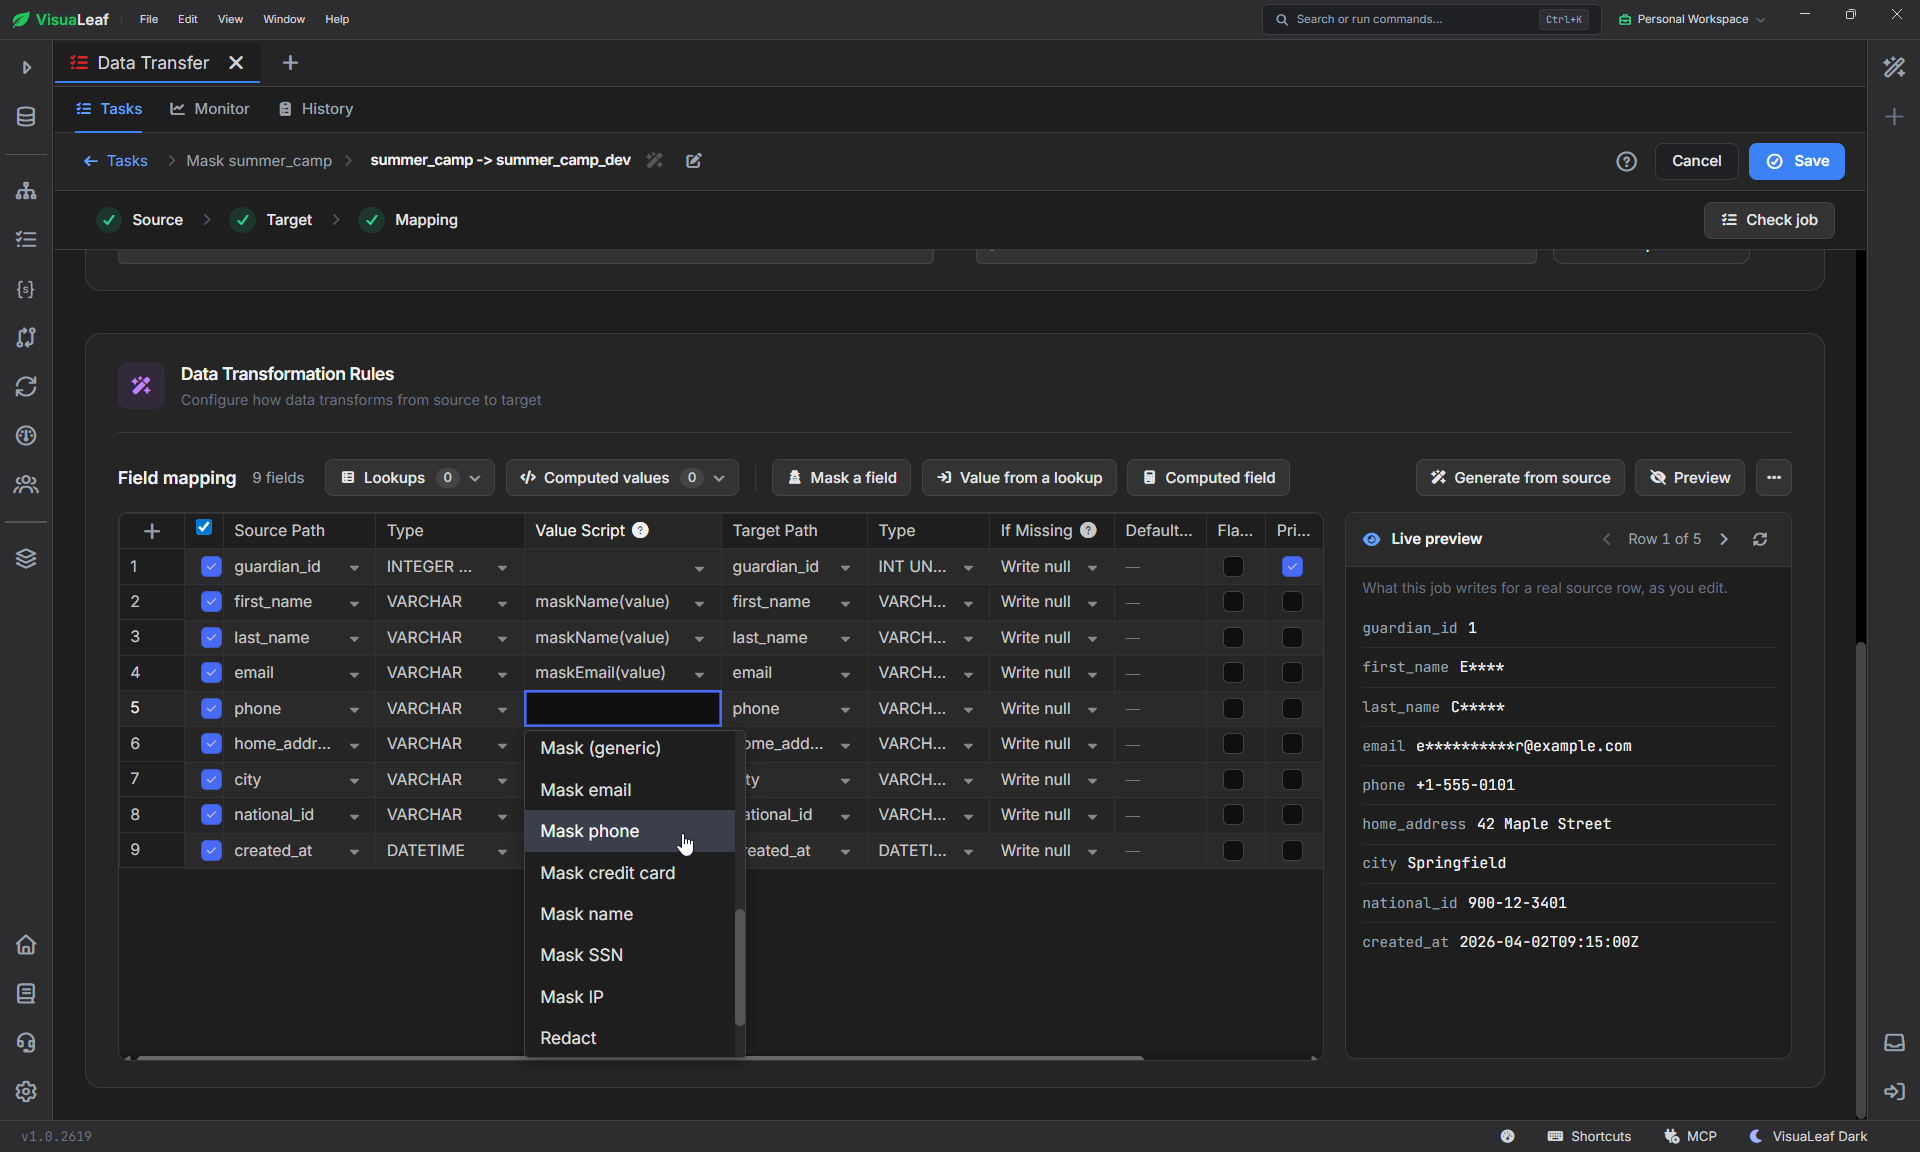Enable the Flag checkbox for first_name row
Image resolution: width=1920 pixels, height=1152 pixels.
pyautogui.click(x=1233, y=602)
